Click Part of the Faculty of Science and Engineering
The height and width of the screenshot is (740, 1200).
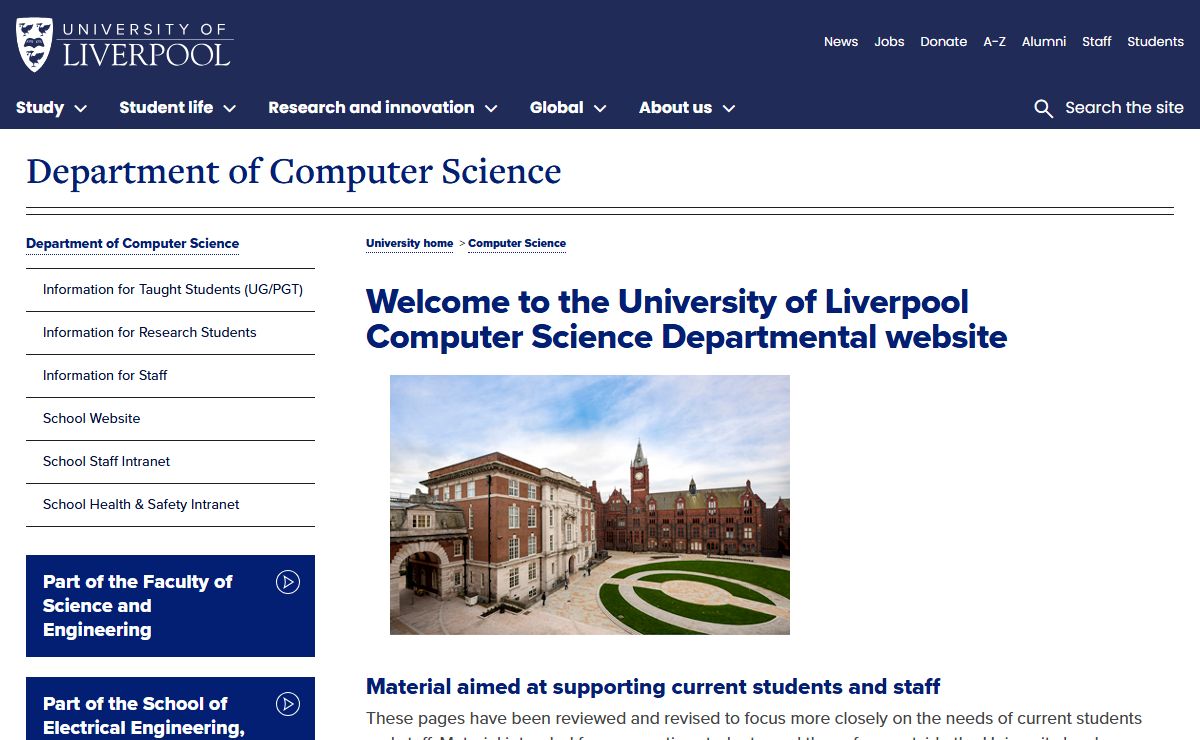pyautogui.click(x=170, y=606)
